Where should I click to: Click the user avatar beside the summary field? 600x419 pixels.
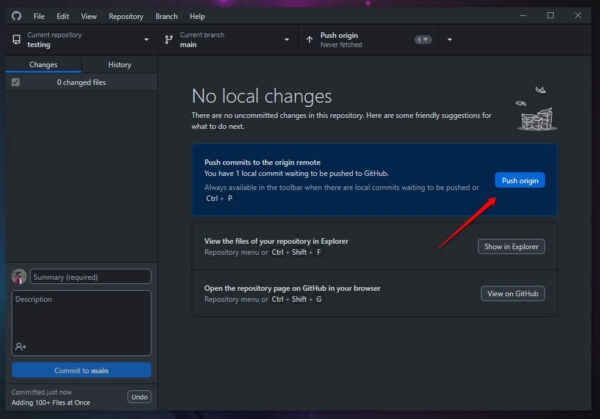coord(19,276)
